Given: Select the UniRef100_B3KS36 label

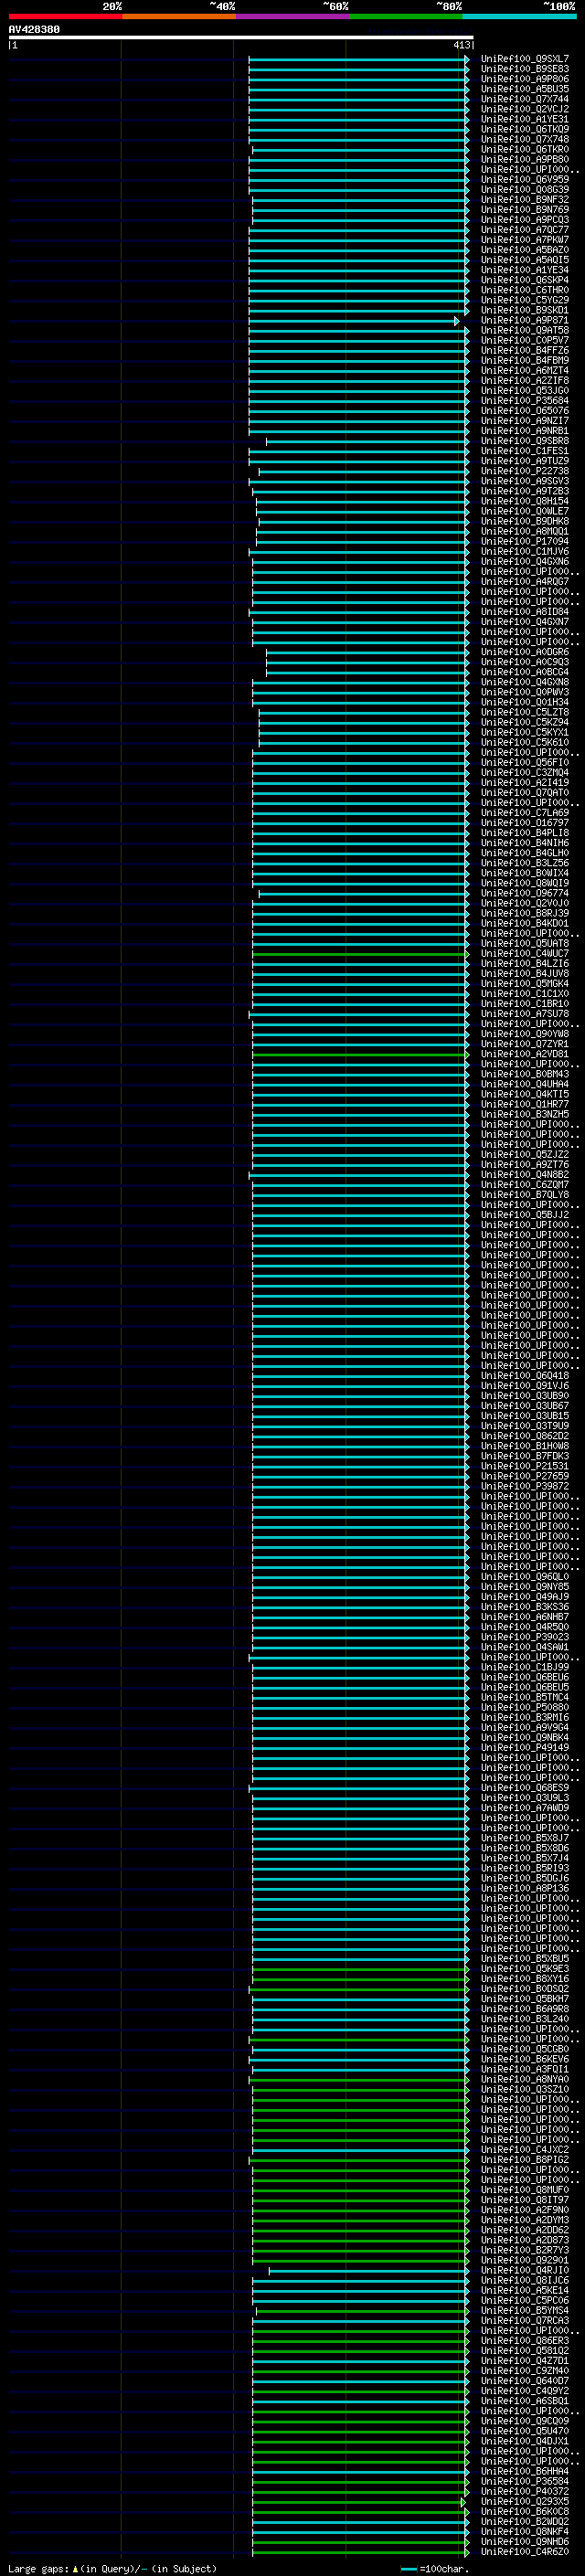Looking at the screenshot, I should tap(524, 1607).
